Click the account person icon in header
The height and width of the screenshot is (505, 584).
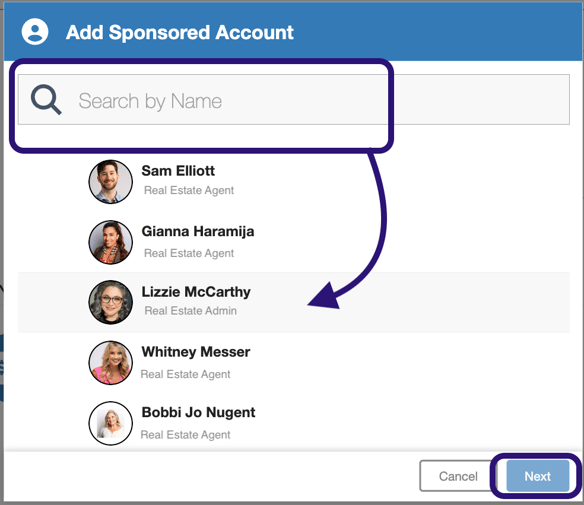pos(35,32)
